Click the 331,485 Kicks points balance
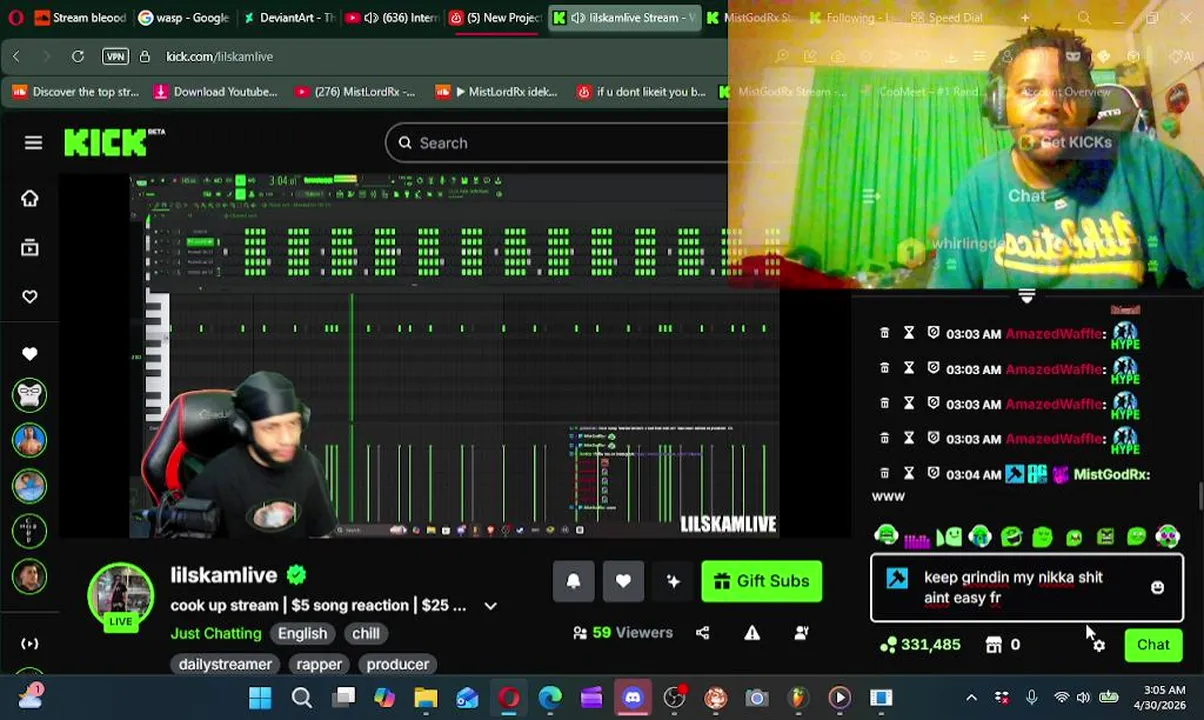The height and width of the screenshot is (720, 1204). pos(920,645)
